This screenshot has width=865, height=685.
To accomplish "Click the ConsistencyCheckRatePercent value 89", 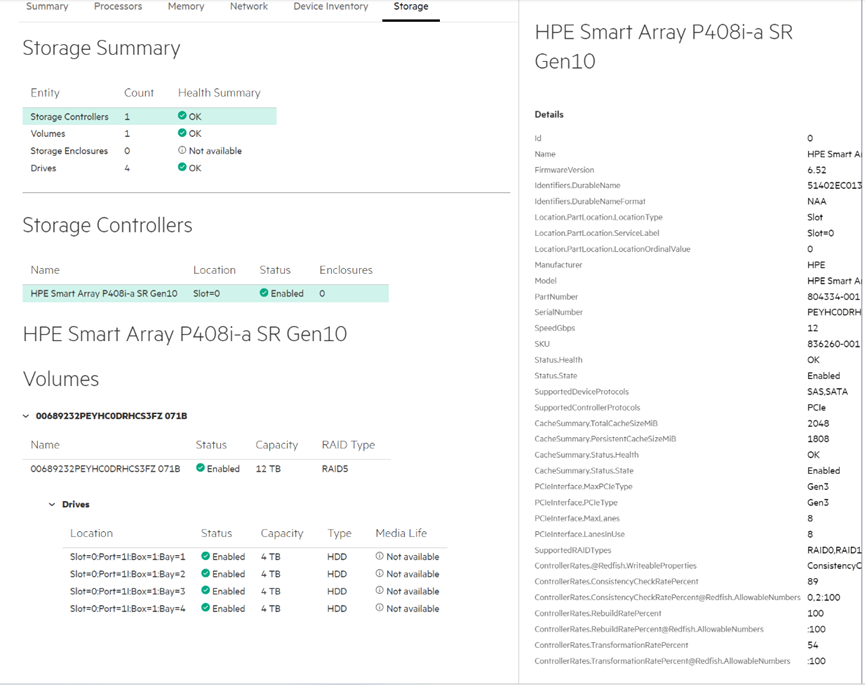I will pyautogui.click(x=813, y=581).
